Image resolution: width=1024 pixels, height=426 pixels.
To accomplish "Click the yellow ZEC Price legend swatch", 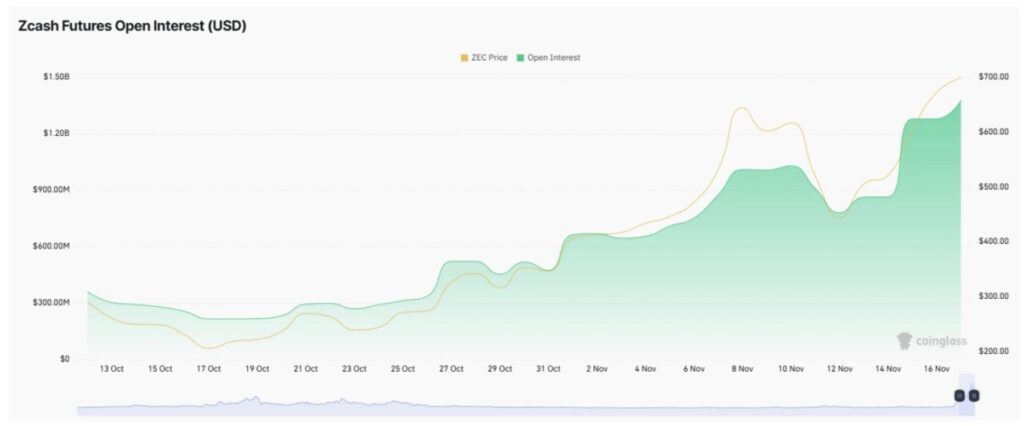I will coord(464,58).
